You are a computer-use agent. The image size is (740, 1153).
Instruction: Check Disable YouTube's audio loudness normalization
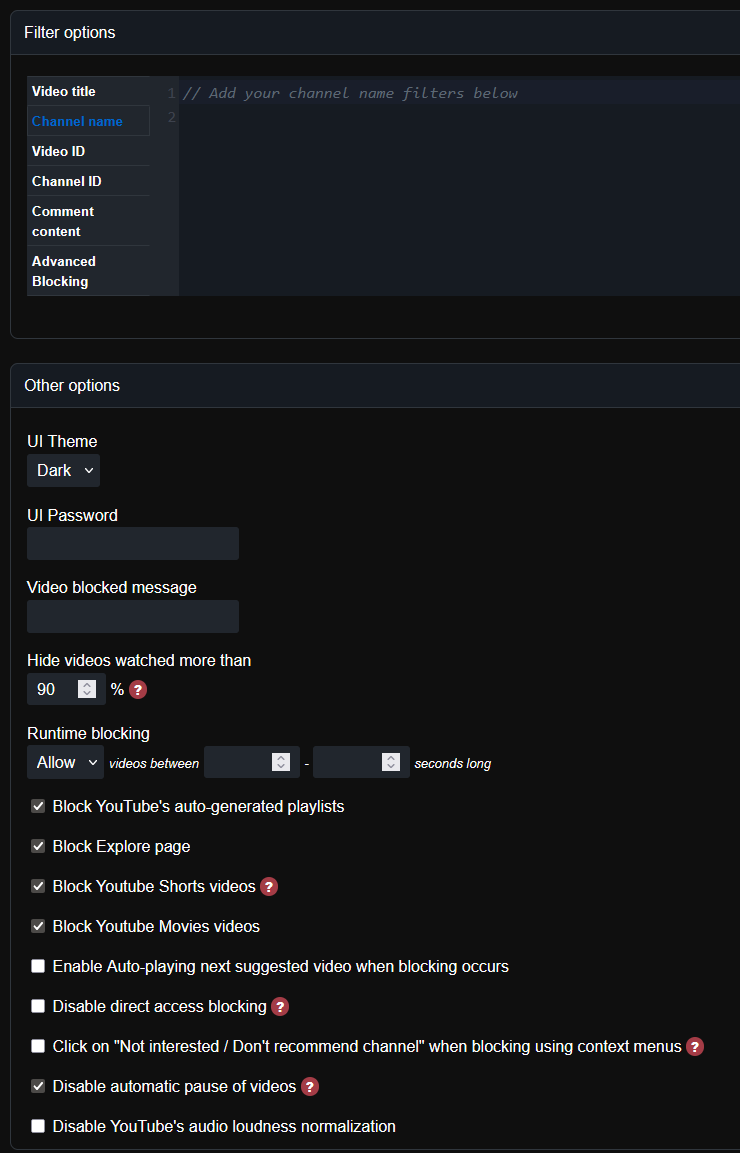pos(38,1127)
